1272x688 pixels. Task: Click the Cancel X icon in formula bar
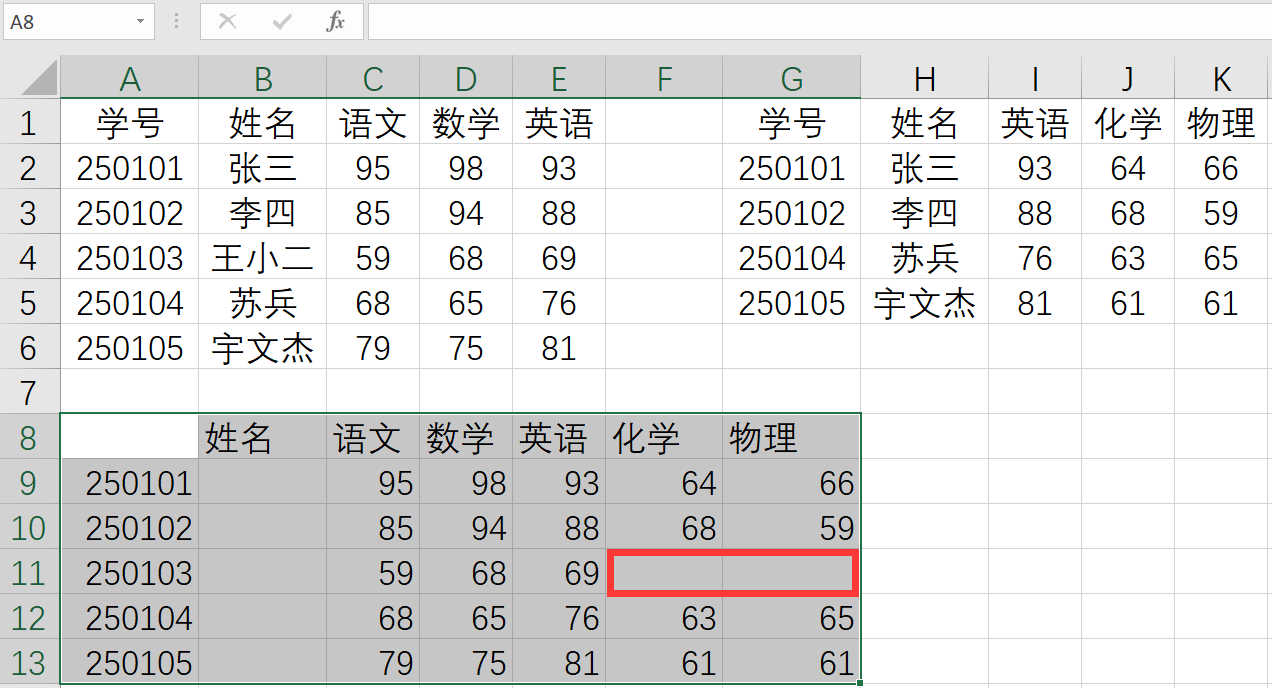click(x=228, y=21)
